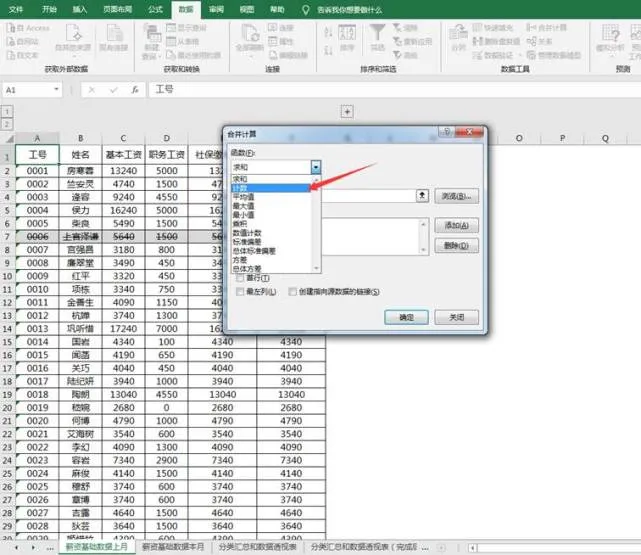
Task: Switch to 审阅 (Review) ribbon tab
Action: [x=217, y=9]
